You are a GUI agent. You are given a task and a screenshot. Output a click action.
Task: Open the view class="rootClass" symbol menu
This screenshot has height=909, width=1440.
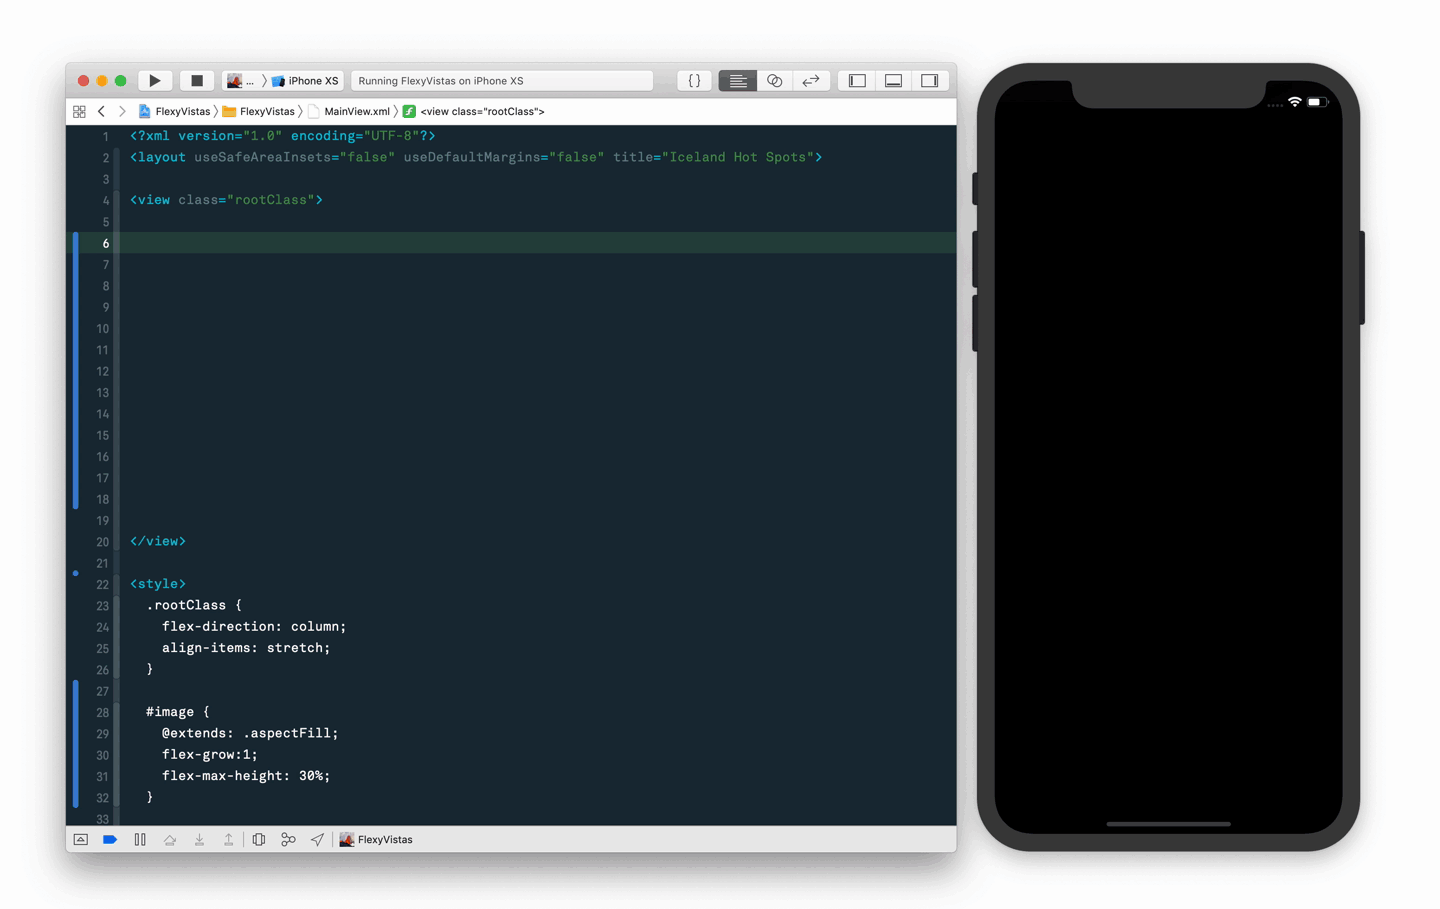coord(473,111)
